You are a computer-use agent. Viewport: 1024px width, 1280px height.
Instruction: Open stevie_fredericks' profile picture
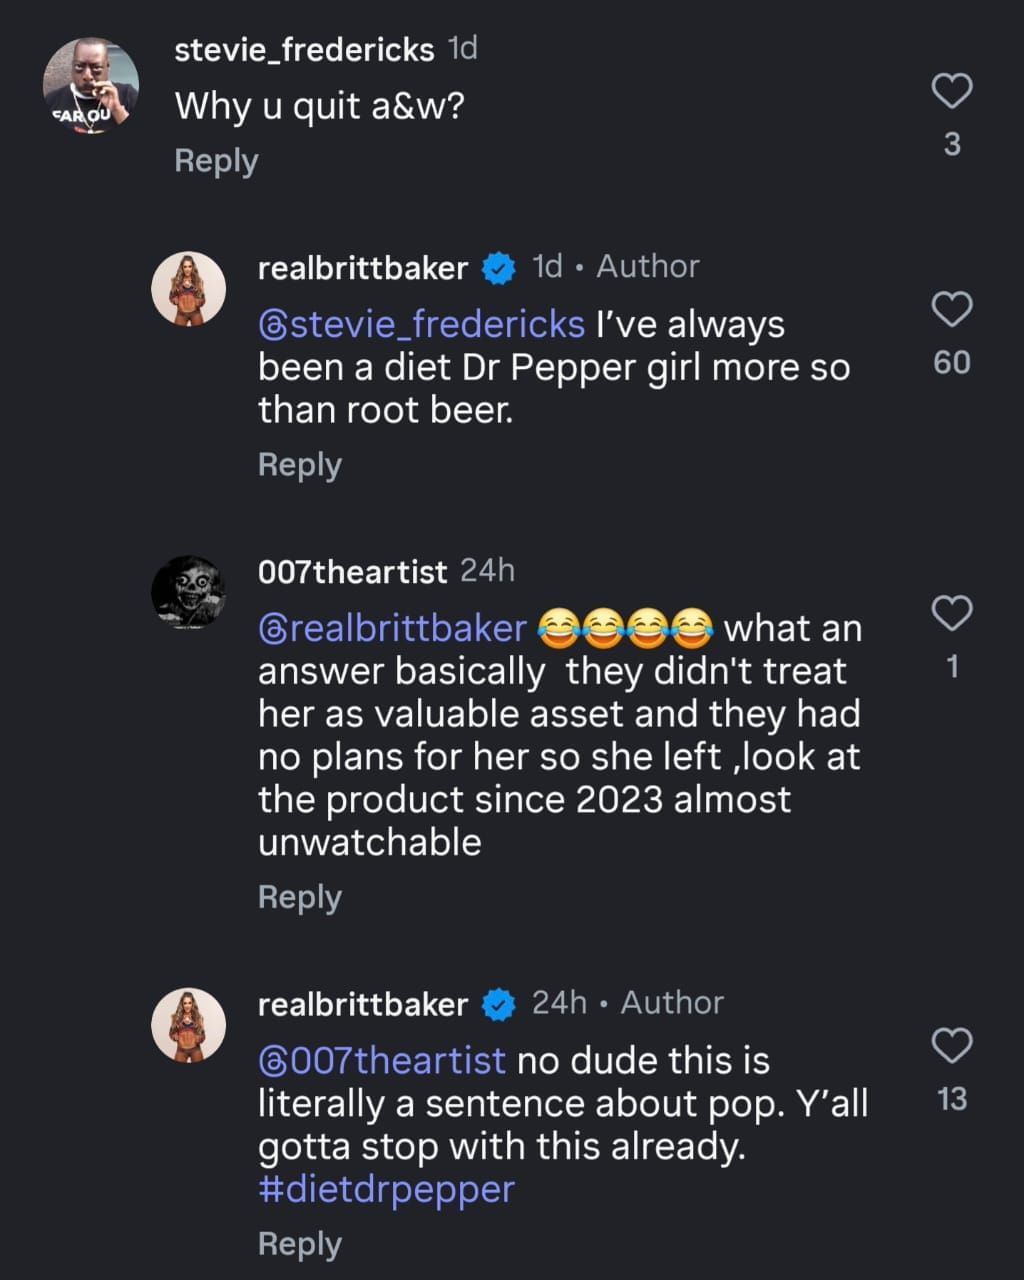tap(90, 86)
